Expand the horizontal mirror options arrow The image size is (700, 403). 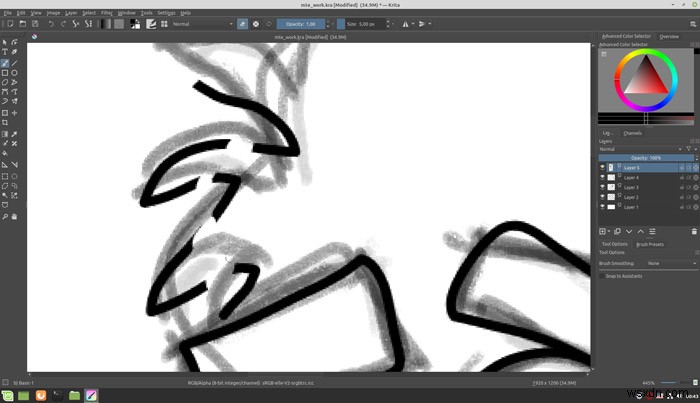413,24
